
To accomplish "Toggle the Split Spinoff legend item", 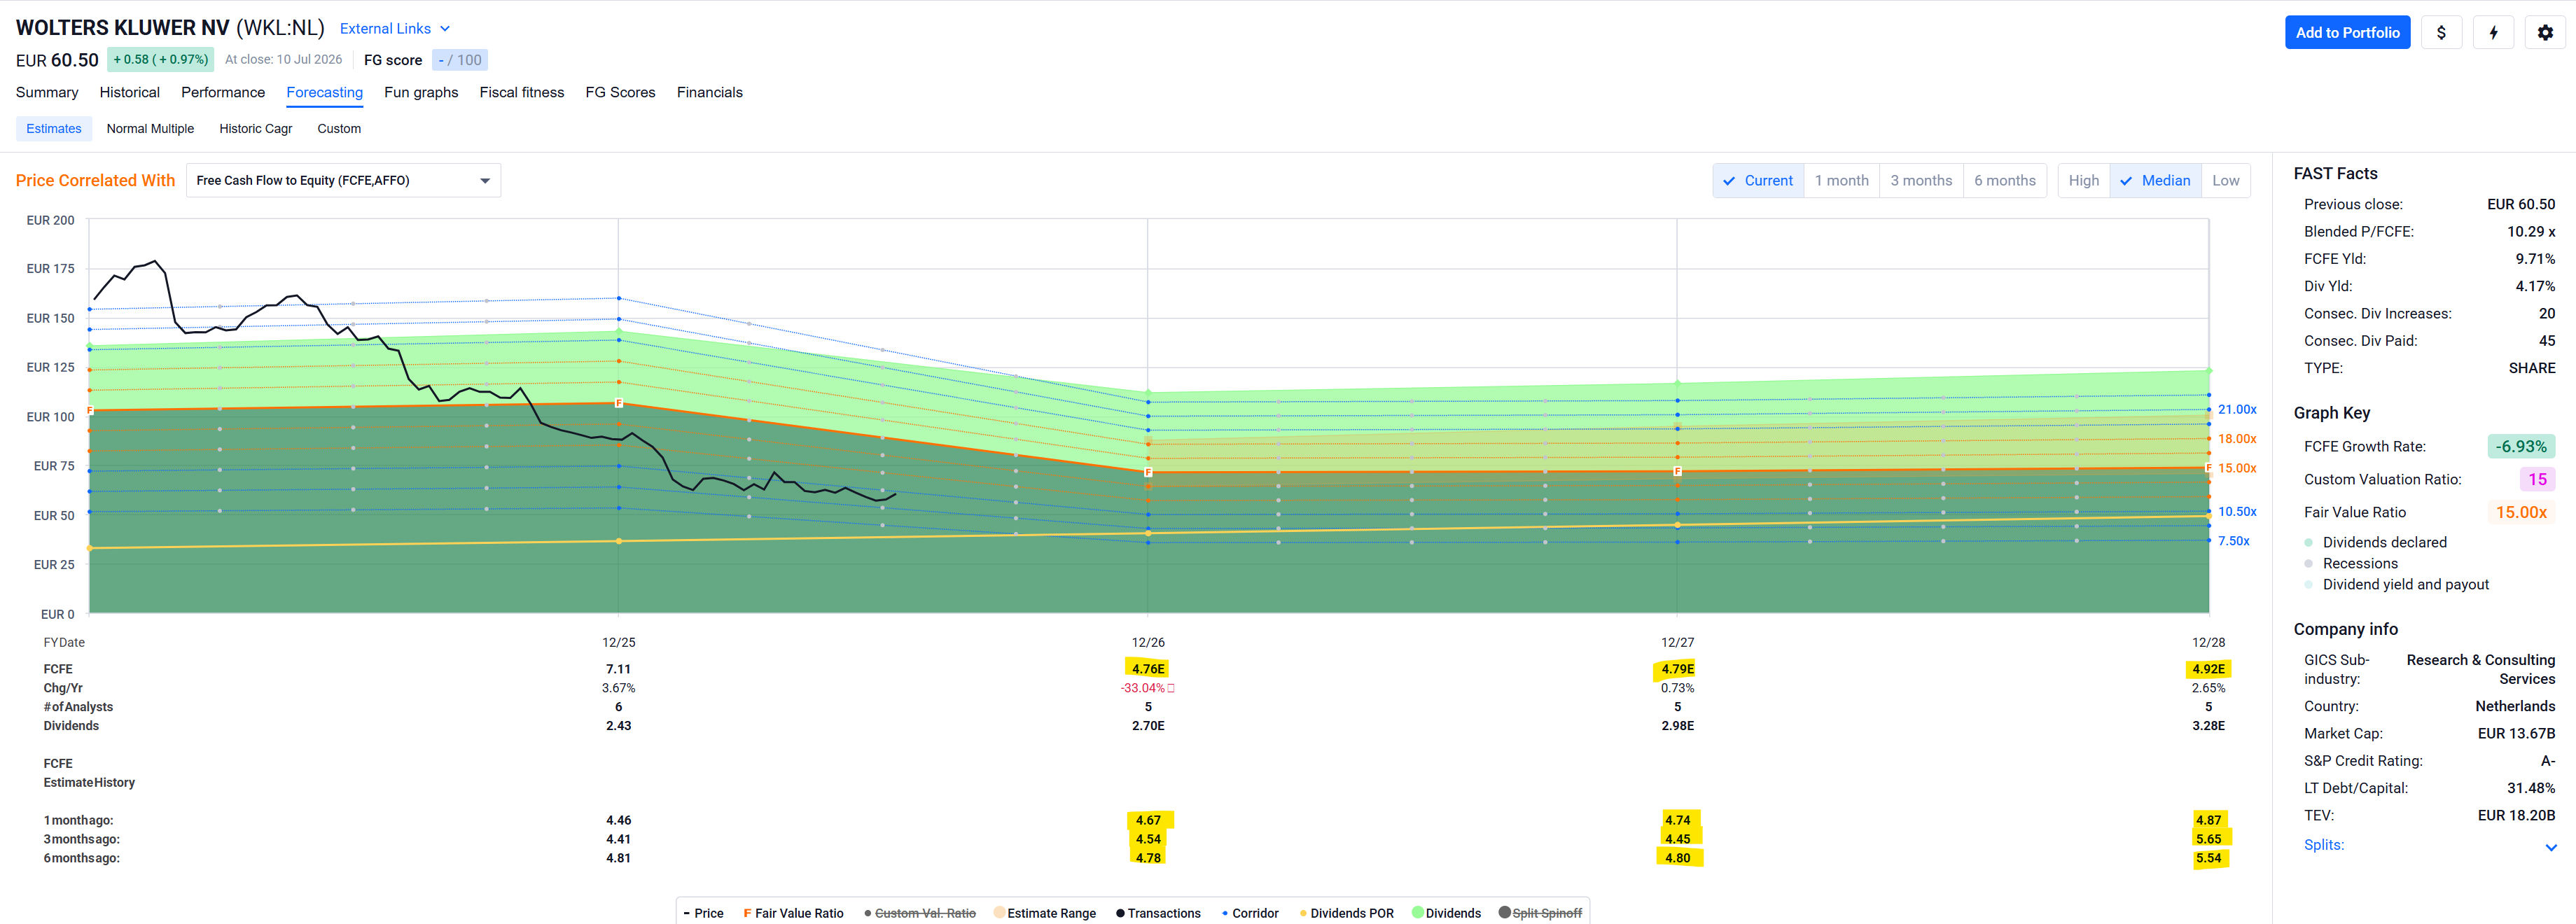I will click(x=1540, y=913).
